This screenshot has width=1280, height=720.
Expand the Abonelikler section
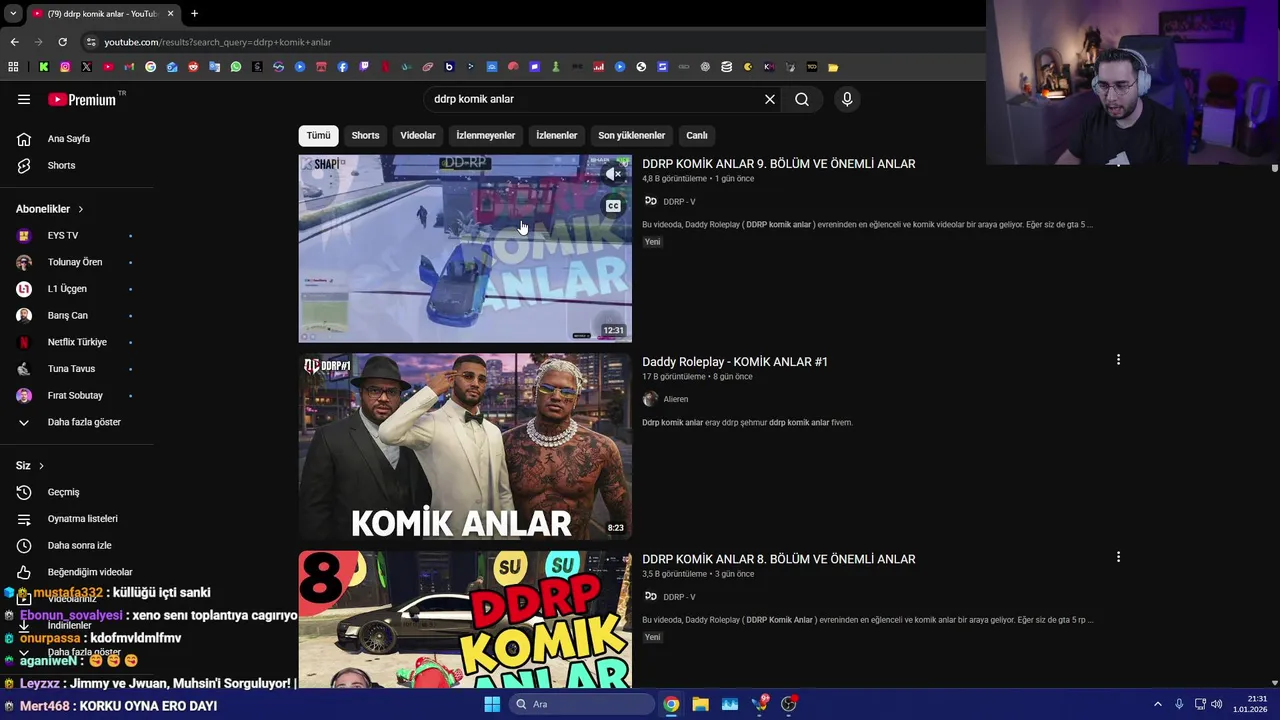coord(50,209)
